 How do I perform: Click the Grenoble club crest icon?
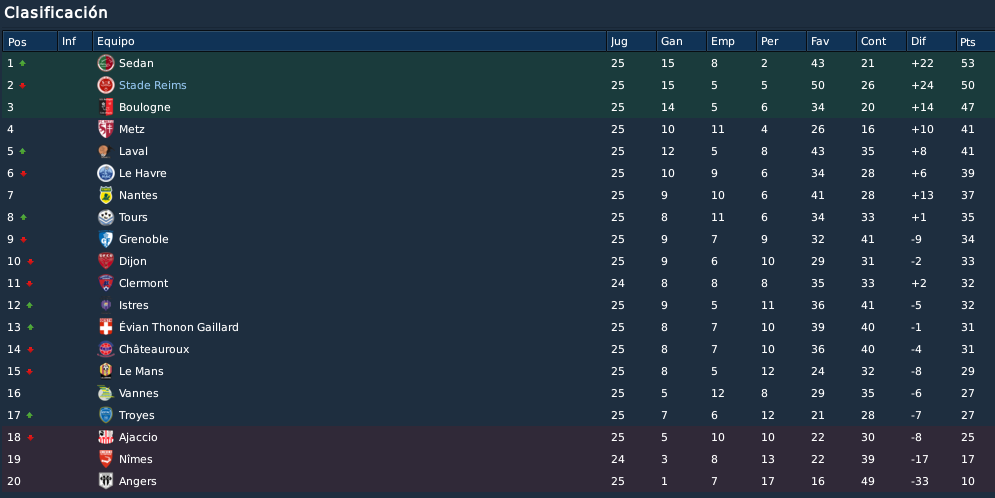click(106, 239)
